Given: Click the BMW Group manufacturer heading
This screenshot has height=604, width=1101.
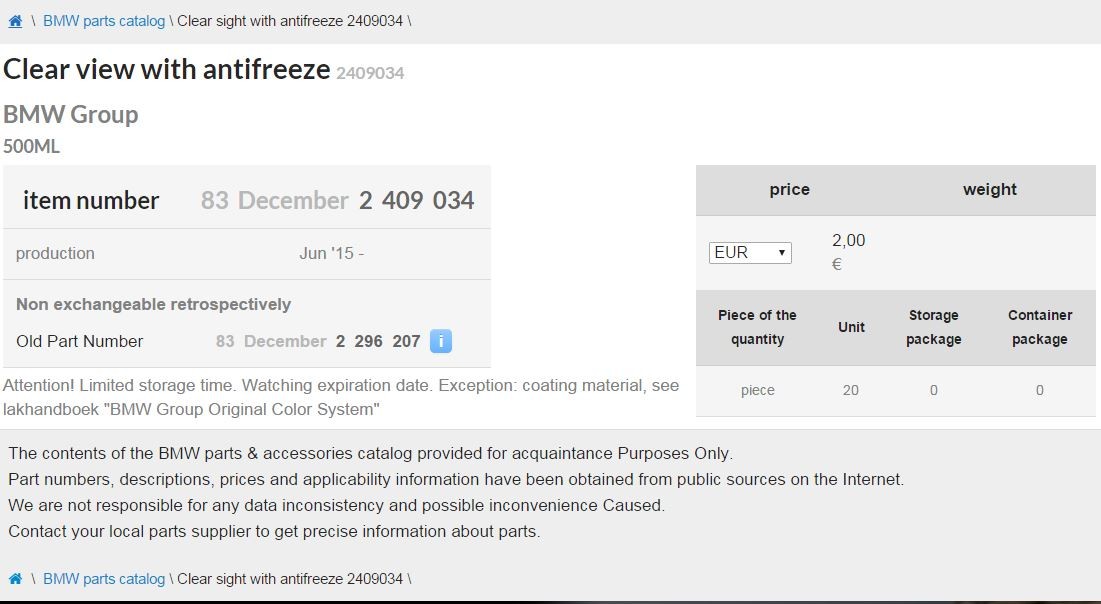Looking at the screenshot, I should pos(70,114).
